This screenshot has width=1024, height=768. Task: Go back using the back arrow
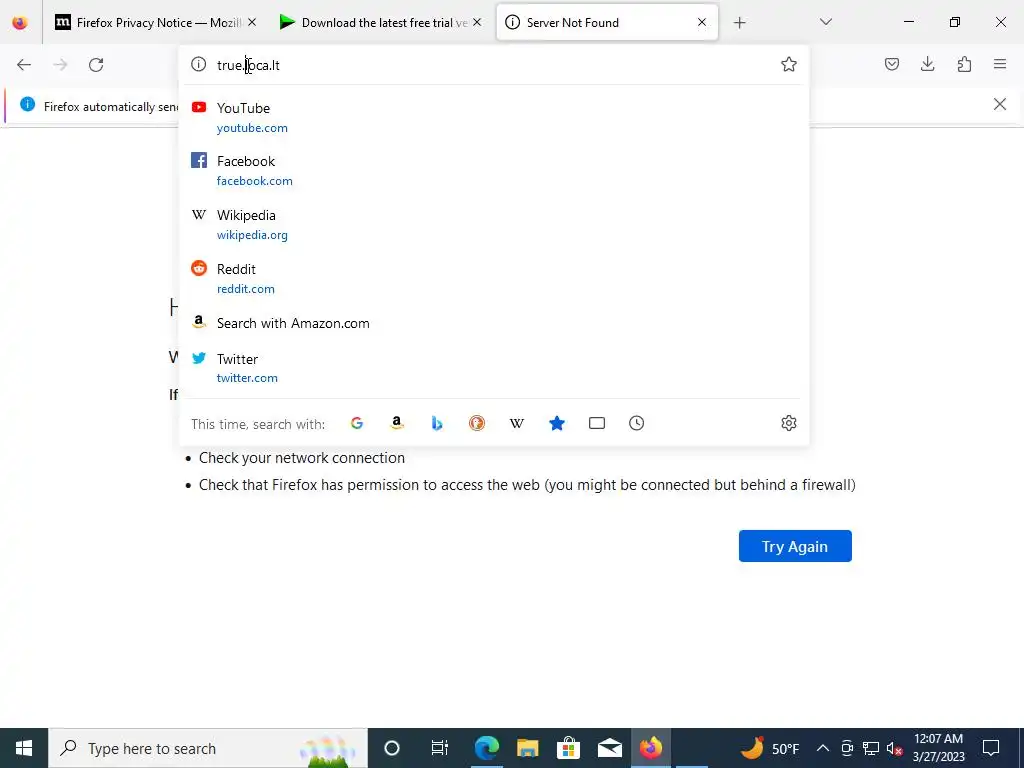[24, 65]
